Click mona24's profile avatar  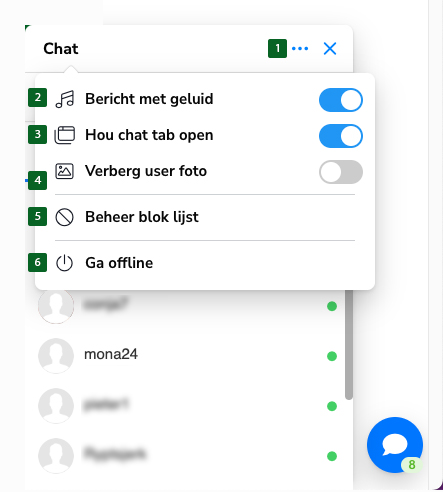pos(56,356)
